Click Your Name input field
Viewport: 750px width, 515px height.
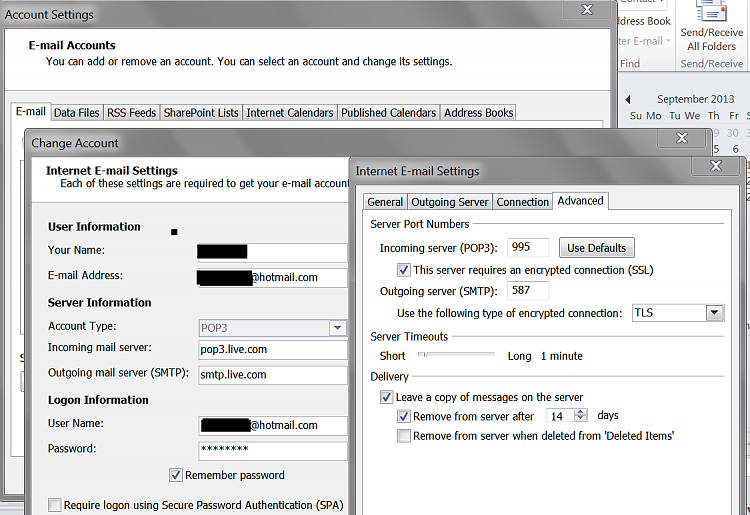tap(273, 252)
